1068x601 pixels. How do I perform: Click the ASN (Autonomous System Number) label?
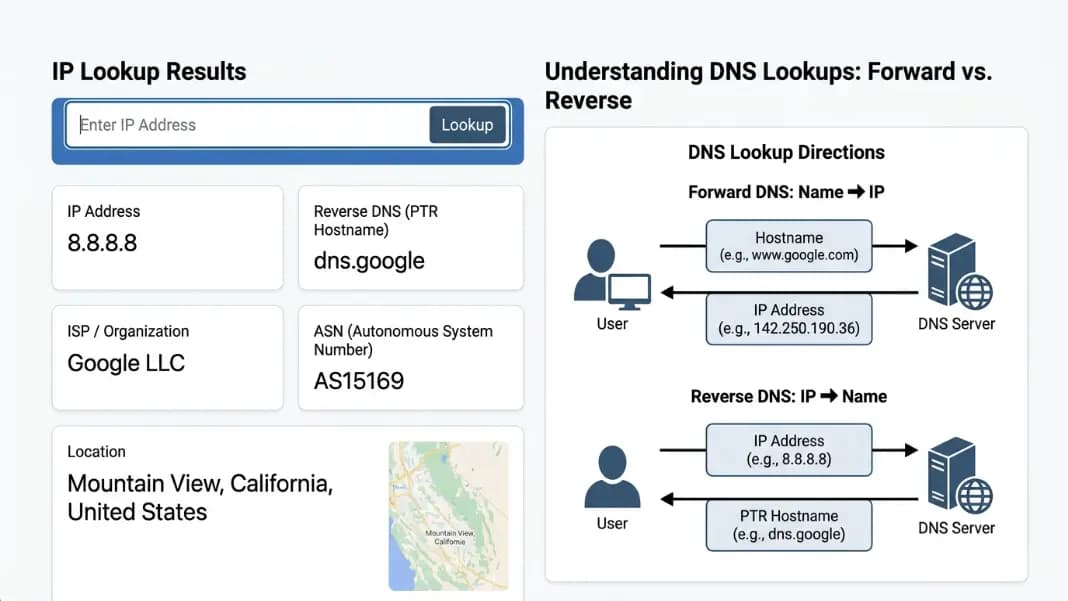tap(403, 340)
